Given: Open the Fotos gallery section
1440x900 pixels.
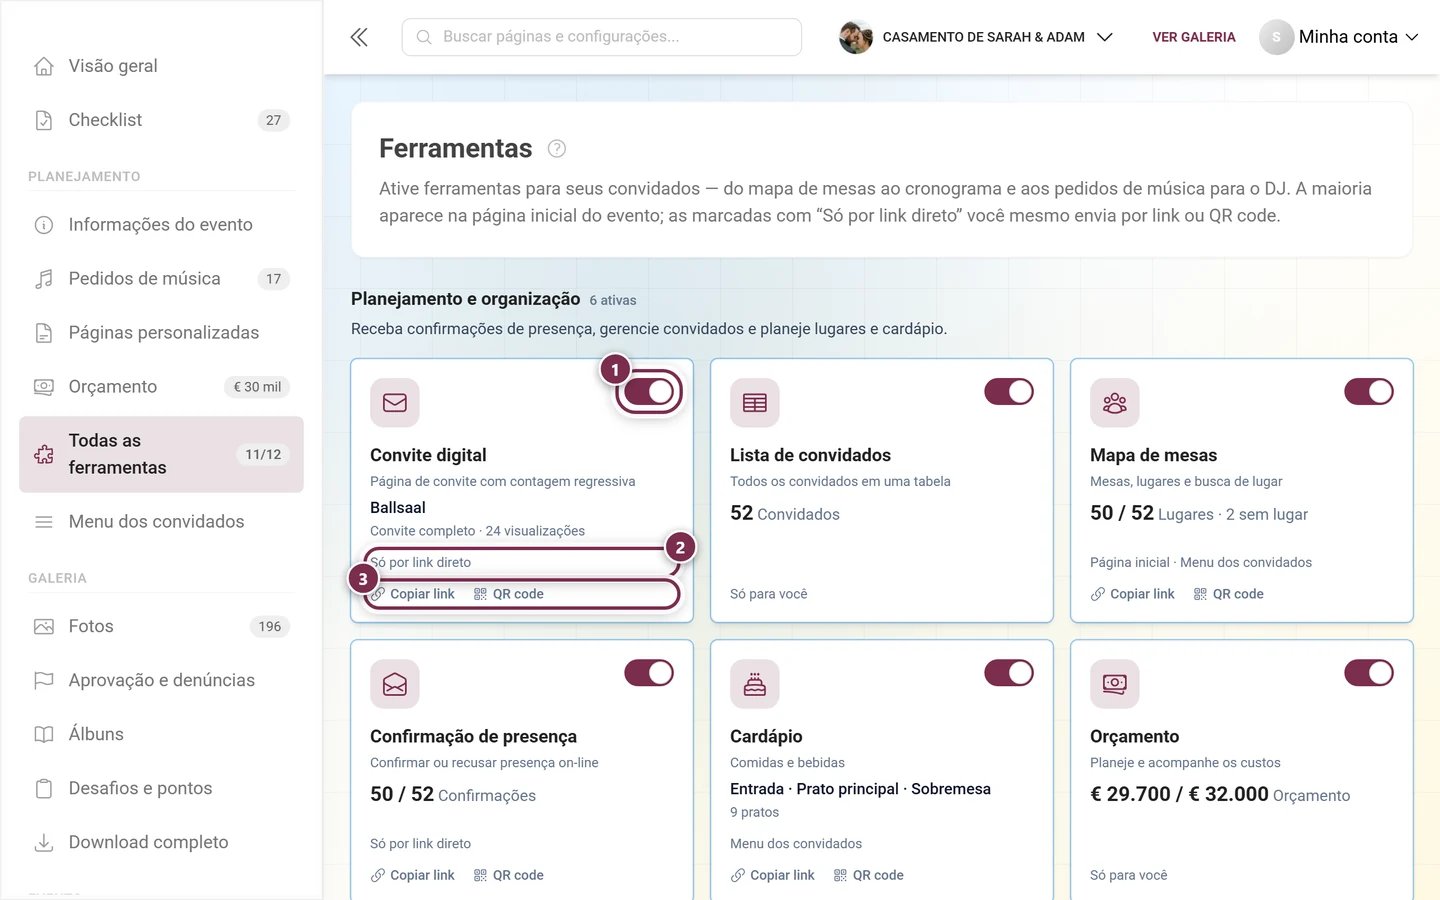Looking at the screenshot, I should (161, 627).
